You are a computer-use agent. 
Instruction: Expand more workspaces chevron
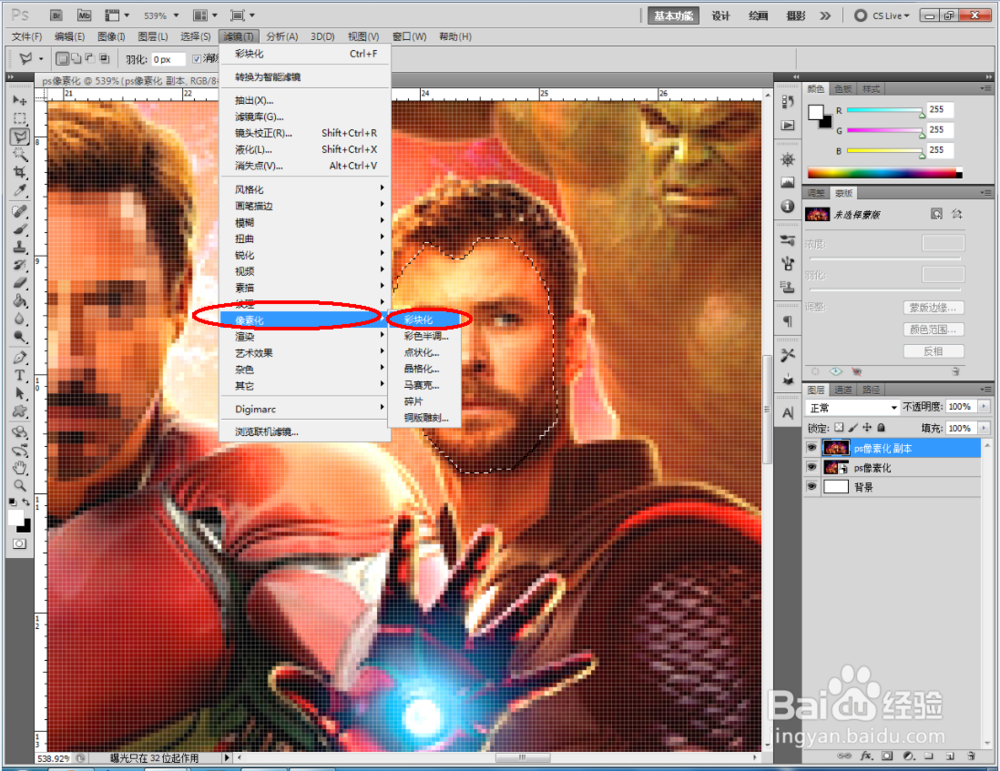pos(825,15)
